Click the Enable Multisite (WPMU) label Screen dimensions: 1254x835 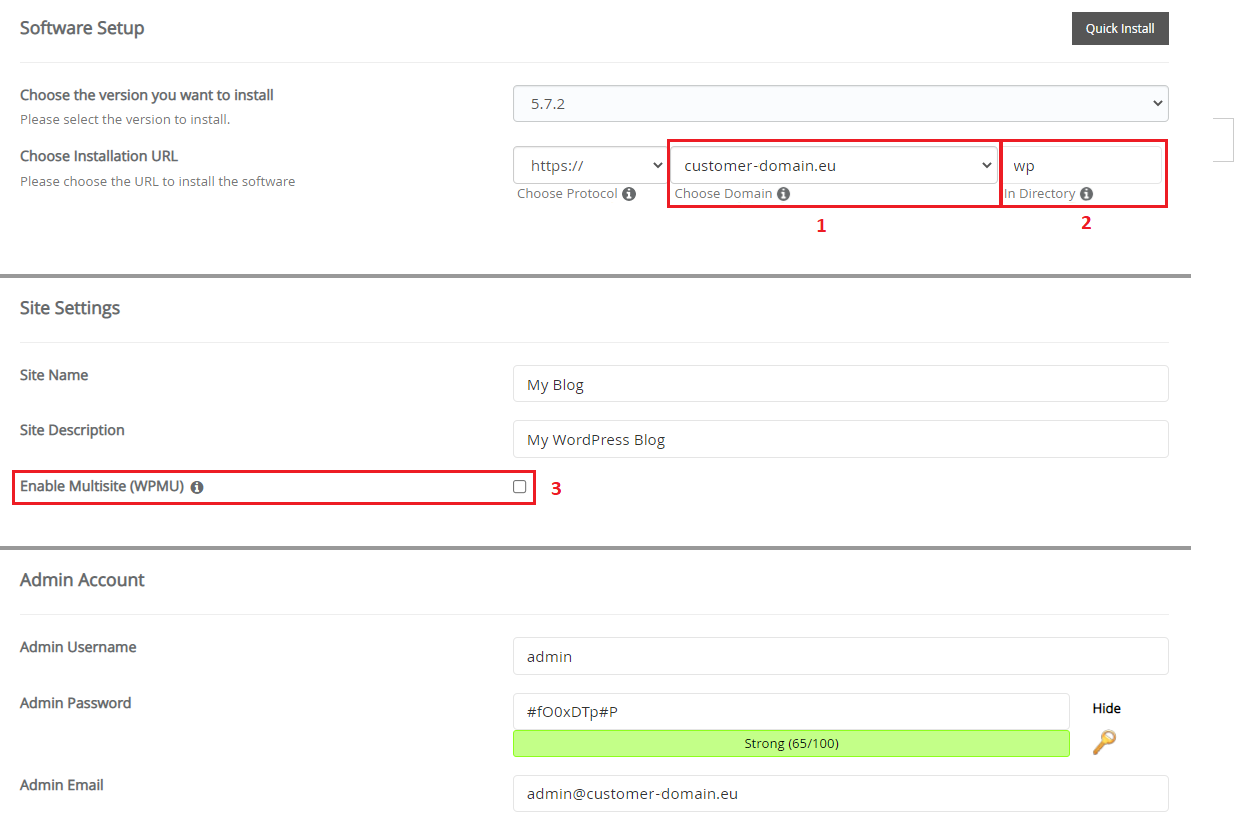(x=102, y=487)
